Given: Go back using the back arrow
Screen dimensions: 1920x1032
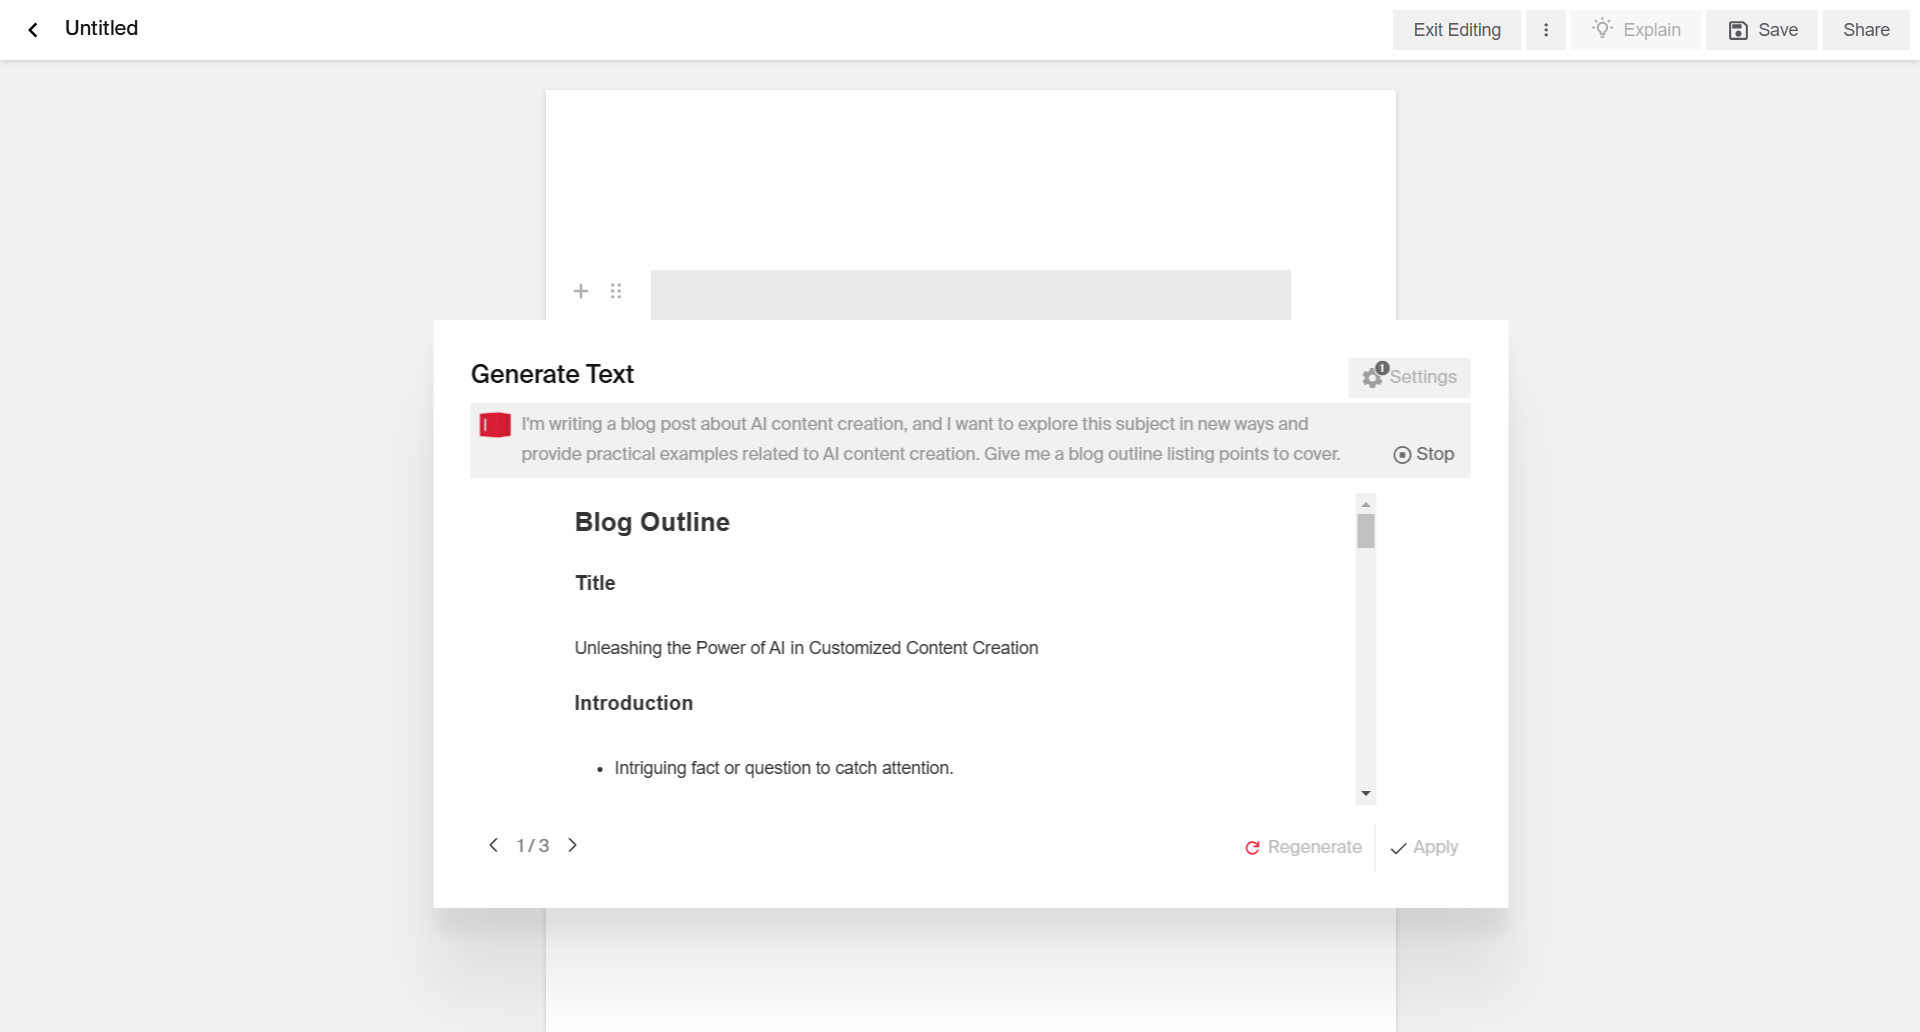Looking at the screenshot, I should [x=33, y=30].
